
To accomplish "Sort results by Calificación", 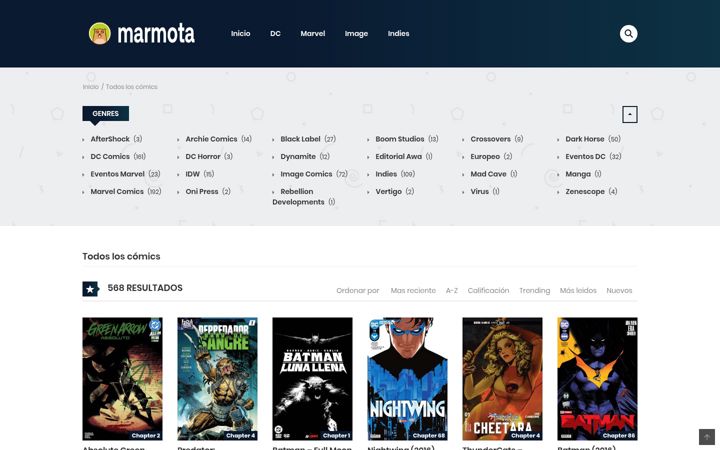I will 488,290.
